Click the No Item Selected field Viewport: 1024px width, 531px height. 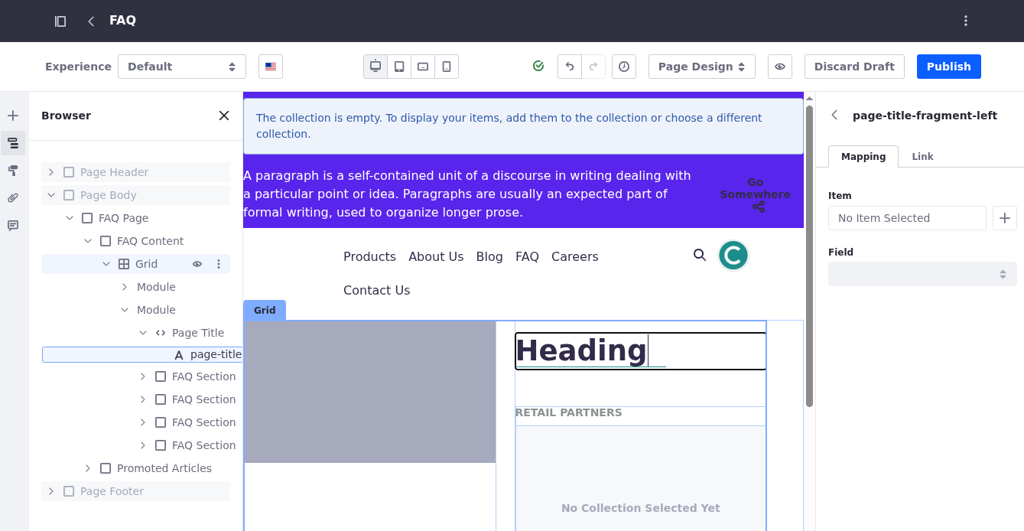(x=907, y=218)
